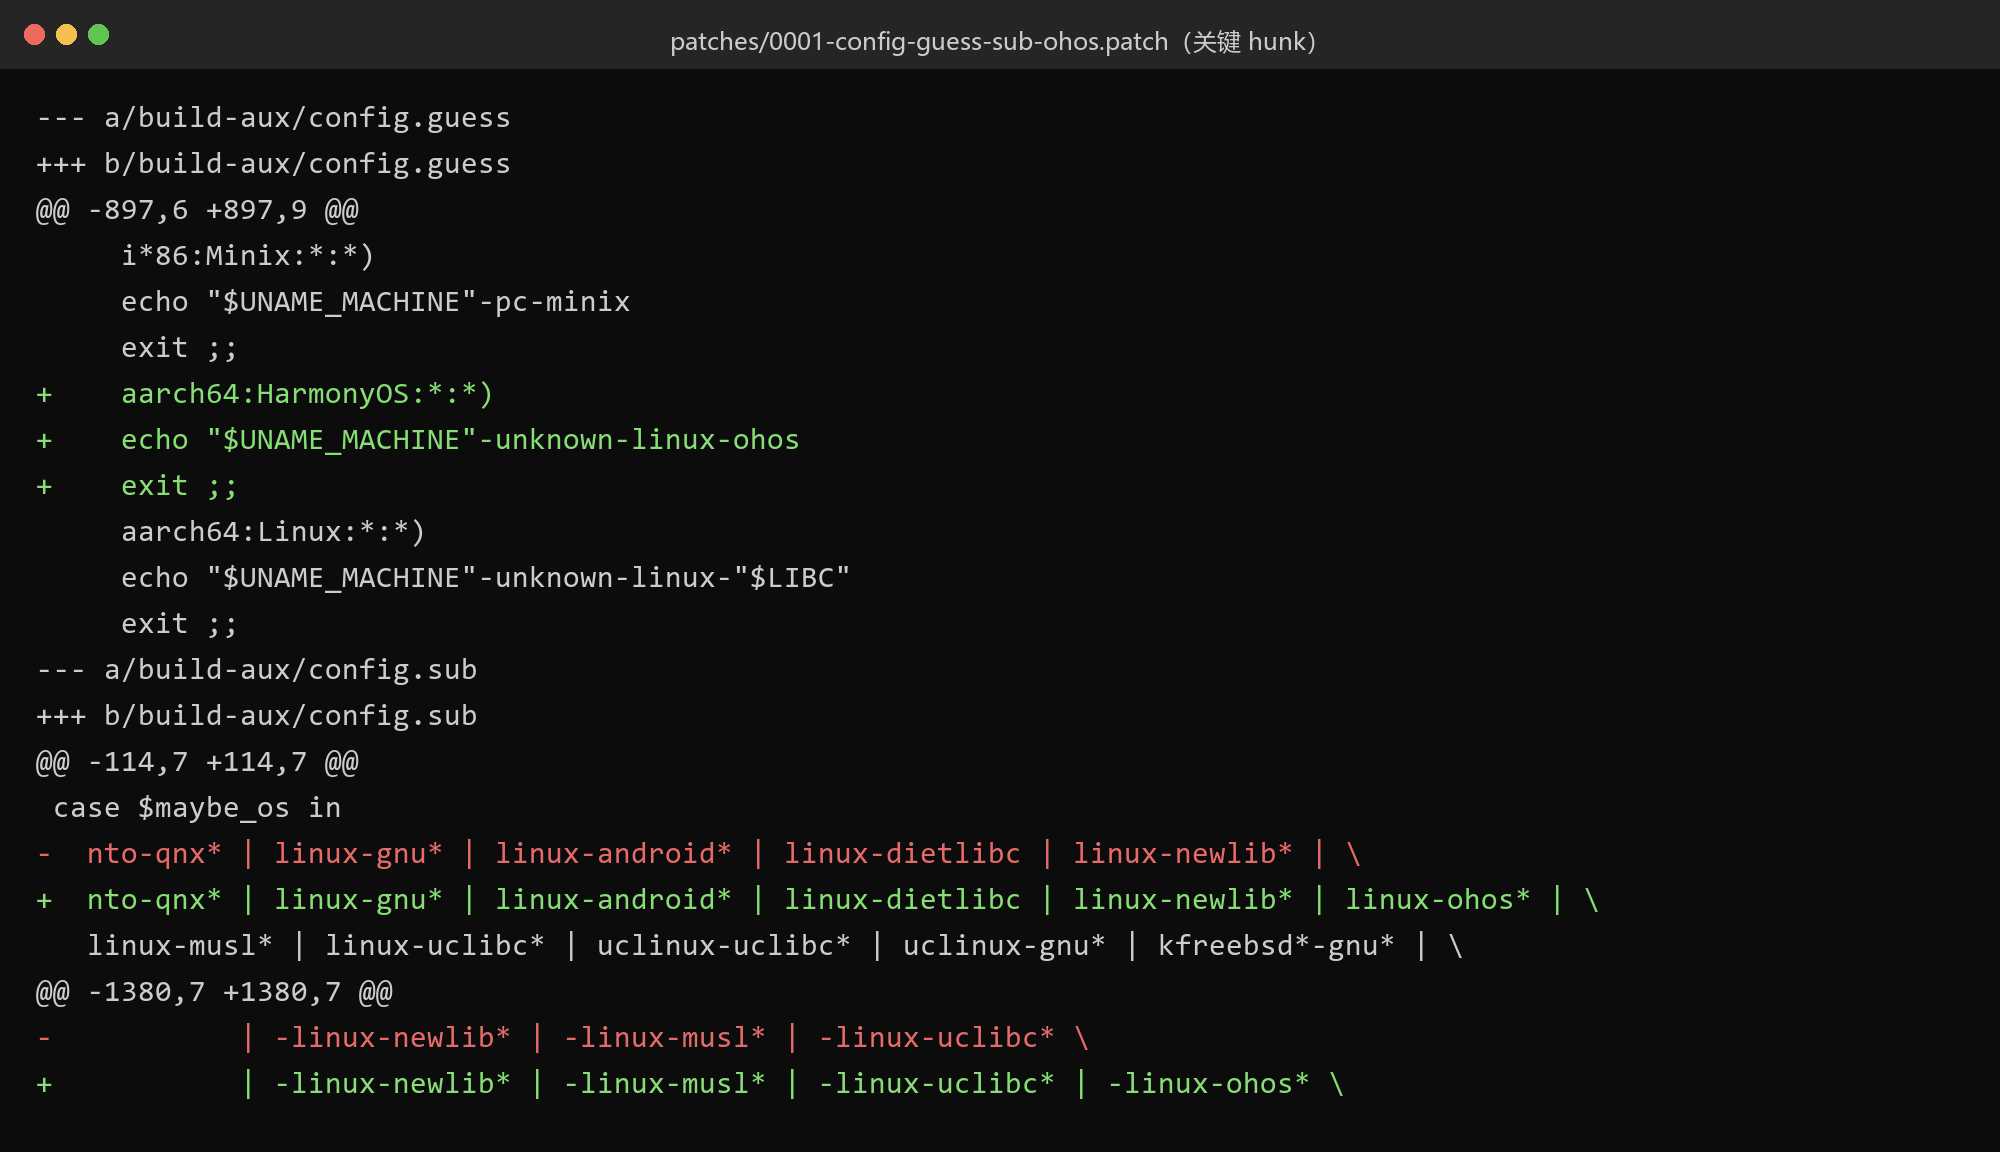Click the red close window button
This screenshot has height=1152, width=2000.
(34, 35)
